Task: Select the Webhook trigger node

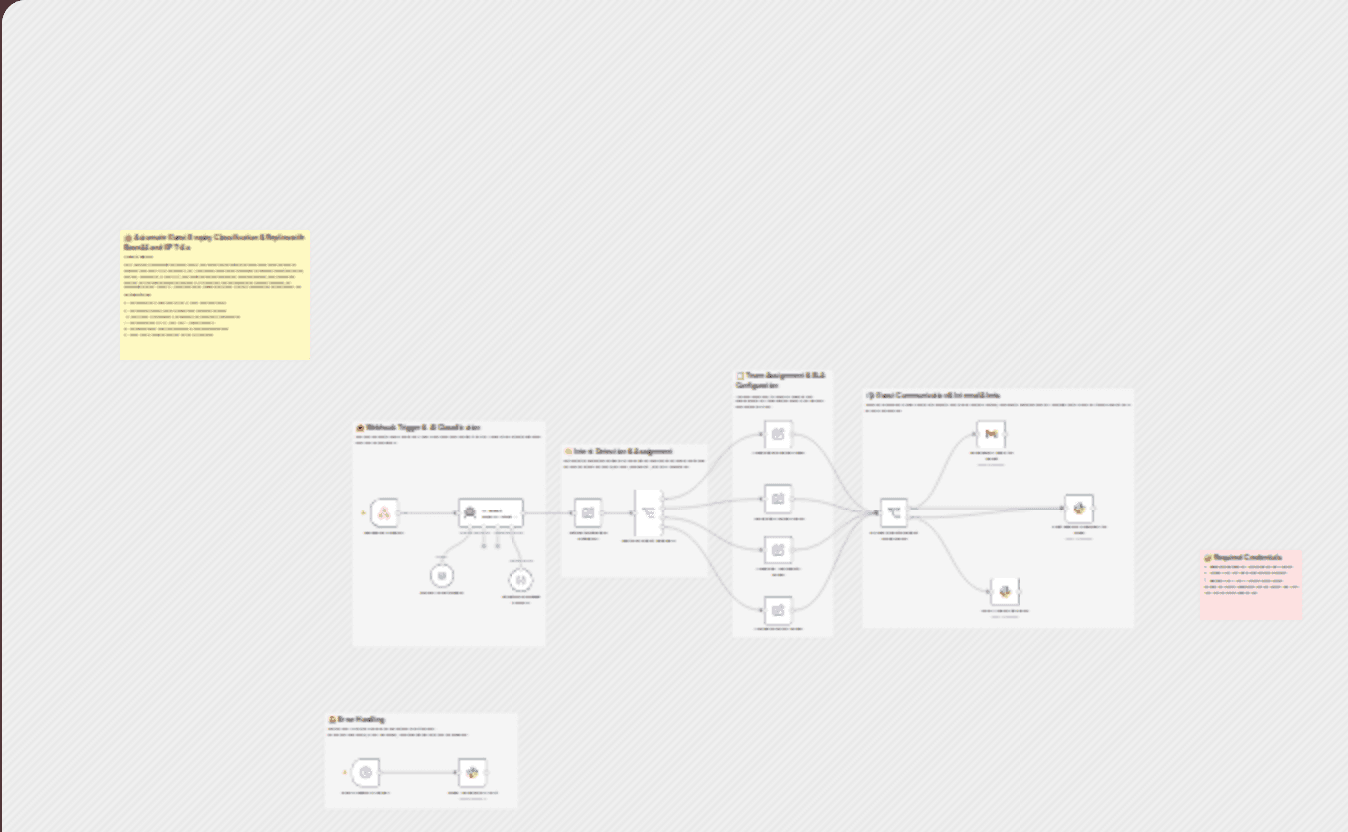Action: pos(385,513)
